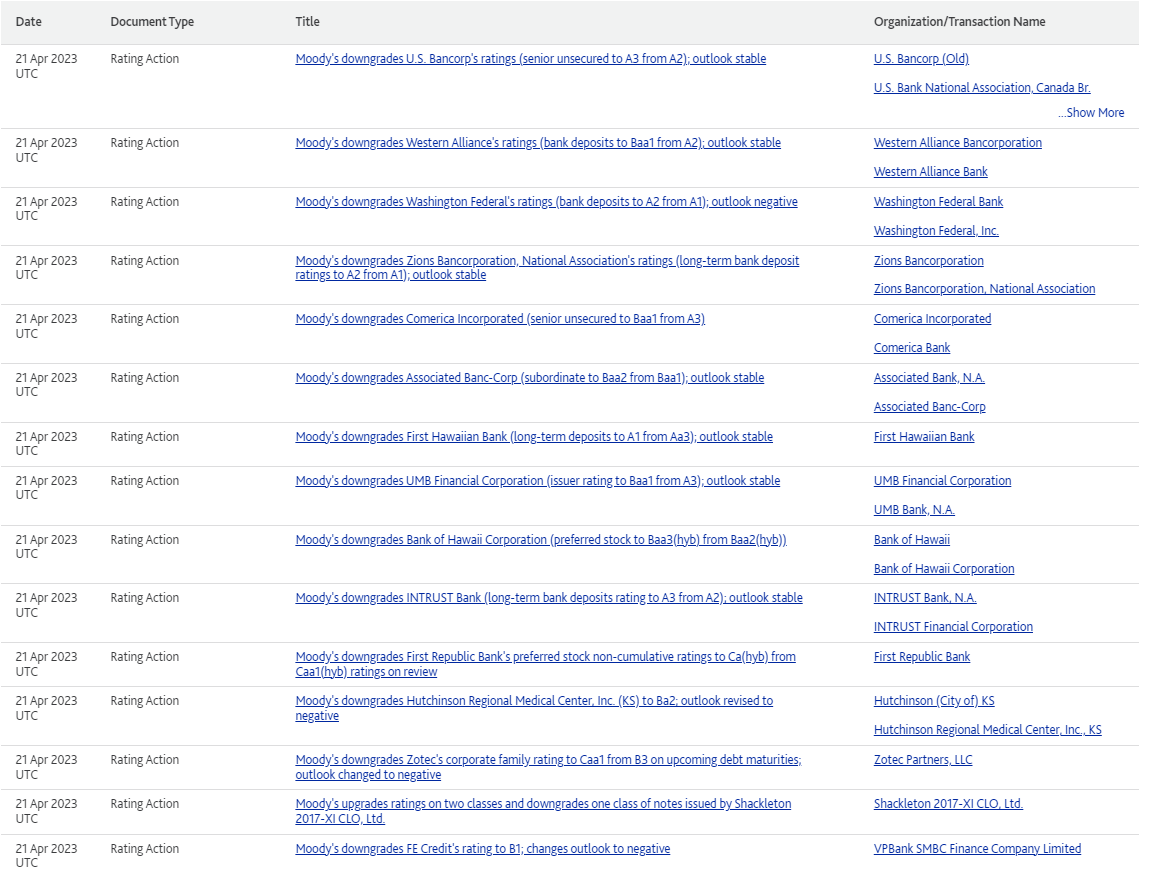The width and height of the screenshot is (1155, 871).
Task: Click the Date column header
Action: point(29,22)
